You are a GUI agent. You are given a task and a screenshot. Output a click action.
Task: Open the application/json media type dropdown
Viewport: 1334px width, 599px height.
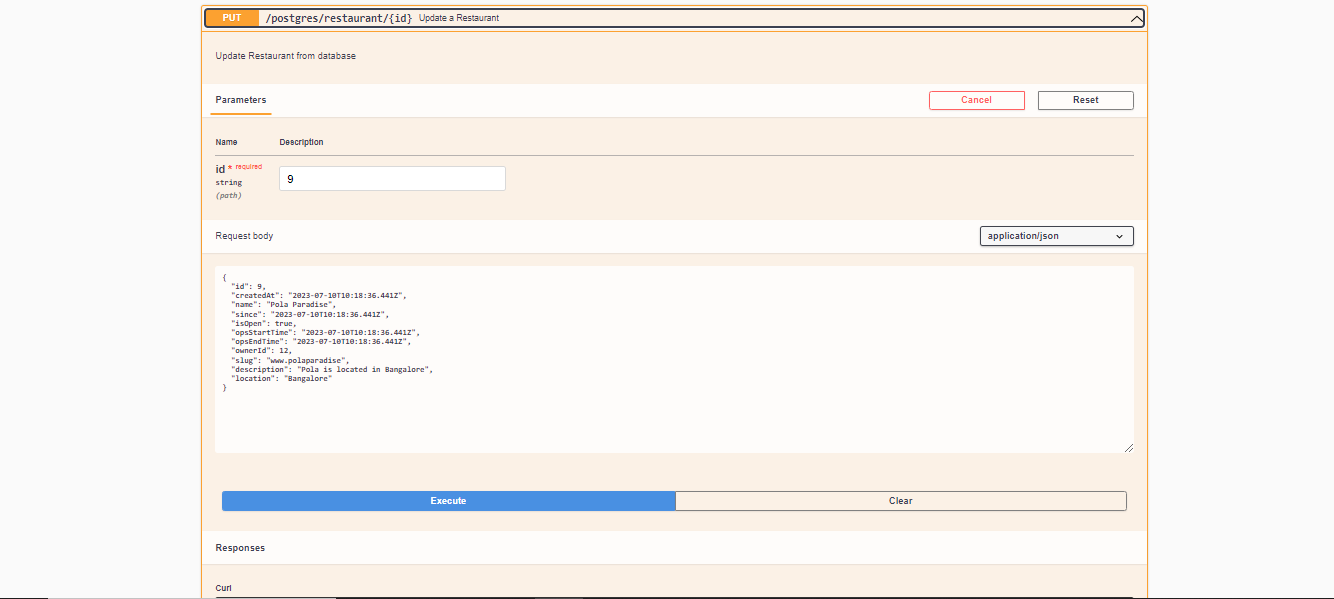(x=1056, y=236)
